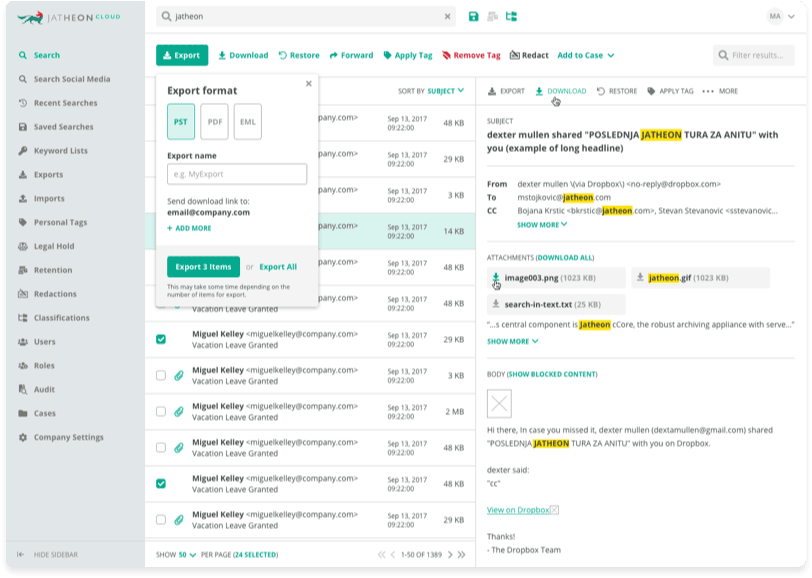Screen dimensions: 812x578
Task: Expand Show More under attachment text snippet
Action: click(x=512, y=341)
